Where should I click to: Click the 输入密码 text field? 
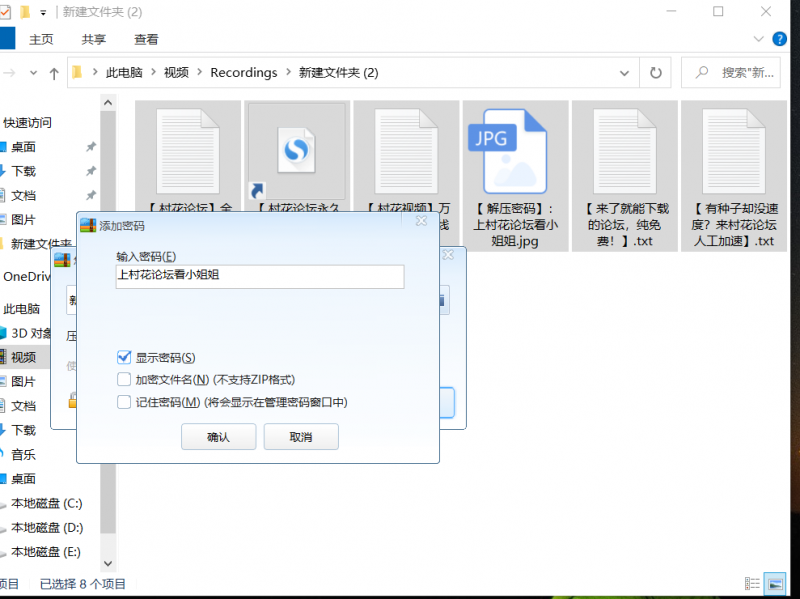[260, 276]
